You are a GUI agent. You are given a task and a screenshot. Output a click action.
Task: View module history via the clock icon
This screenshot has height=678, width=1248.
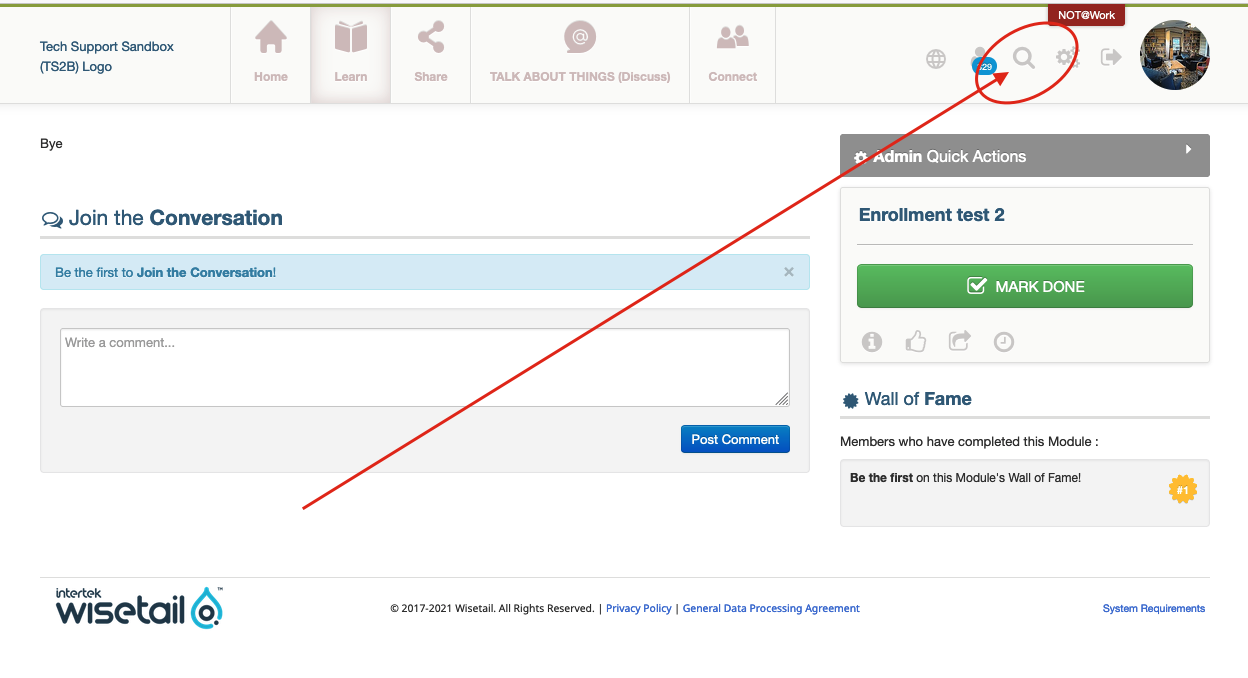(x=1003, y=341)
